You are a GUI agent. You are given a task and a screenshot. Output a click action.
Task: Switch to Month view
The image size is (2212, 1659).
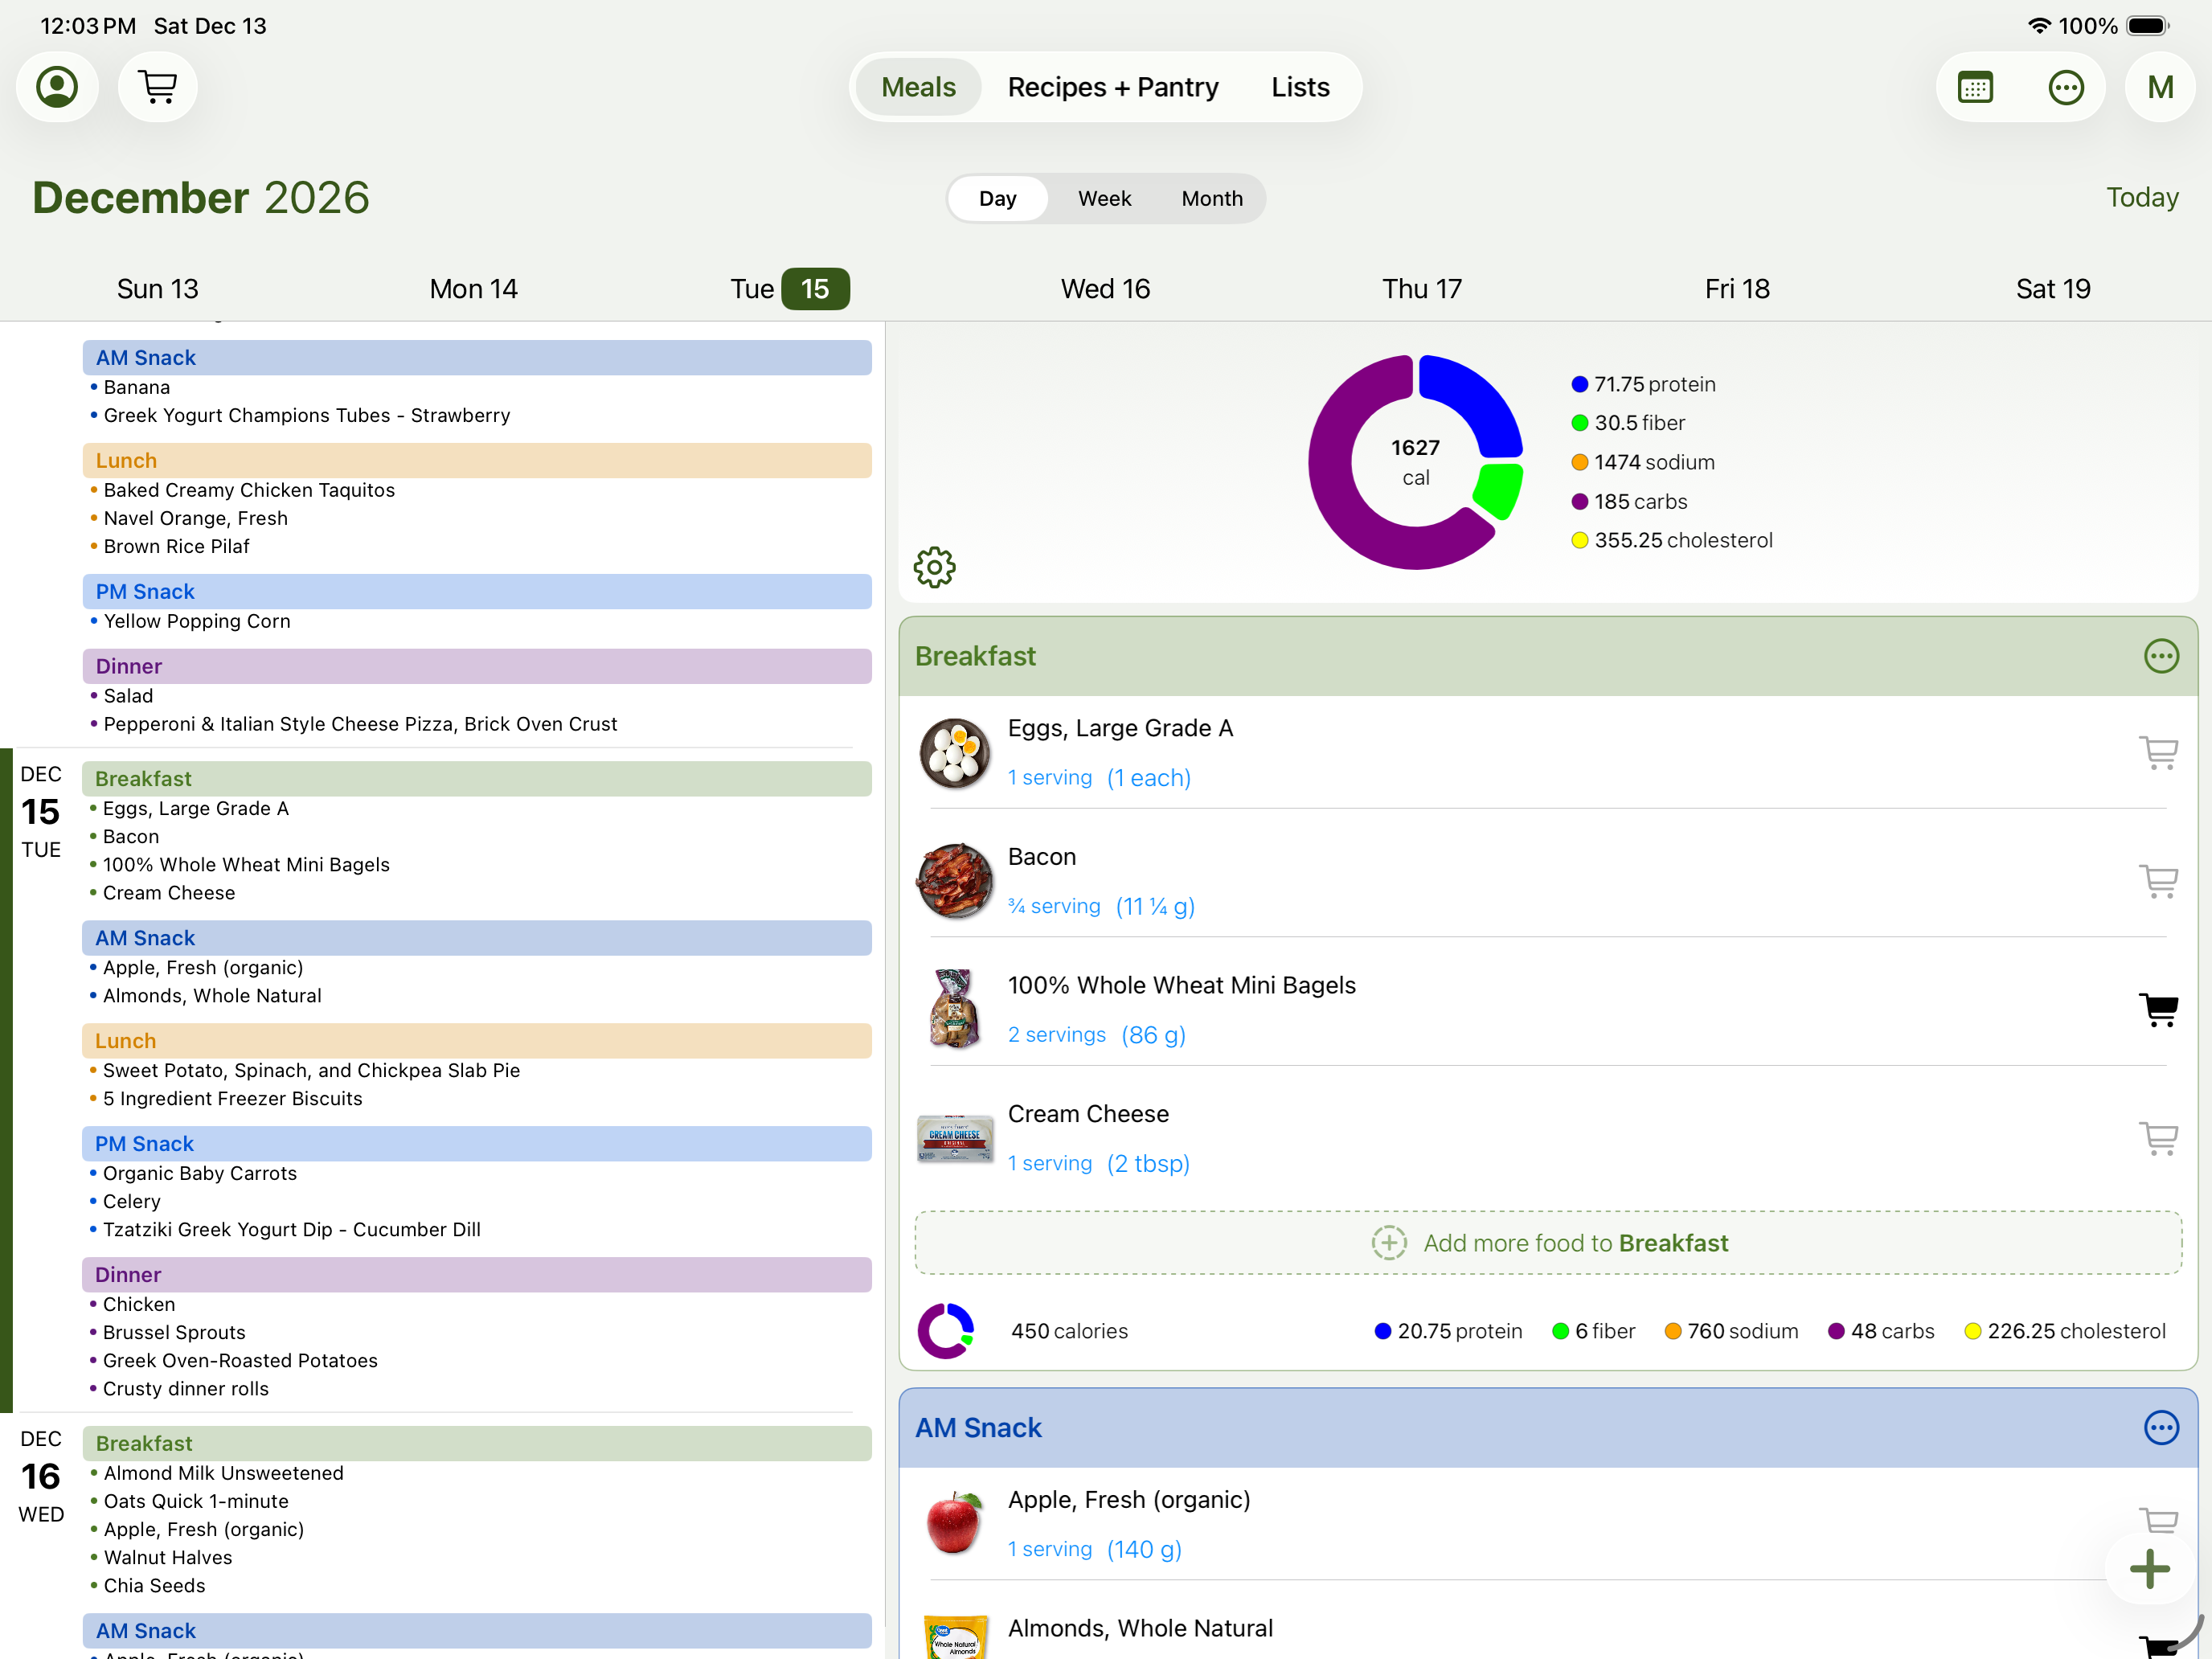click(1211, 198)
